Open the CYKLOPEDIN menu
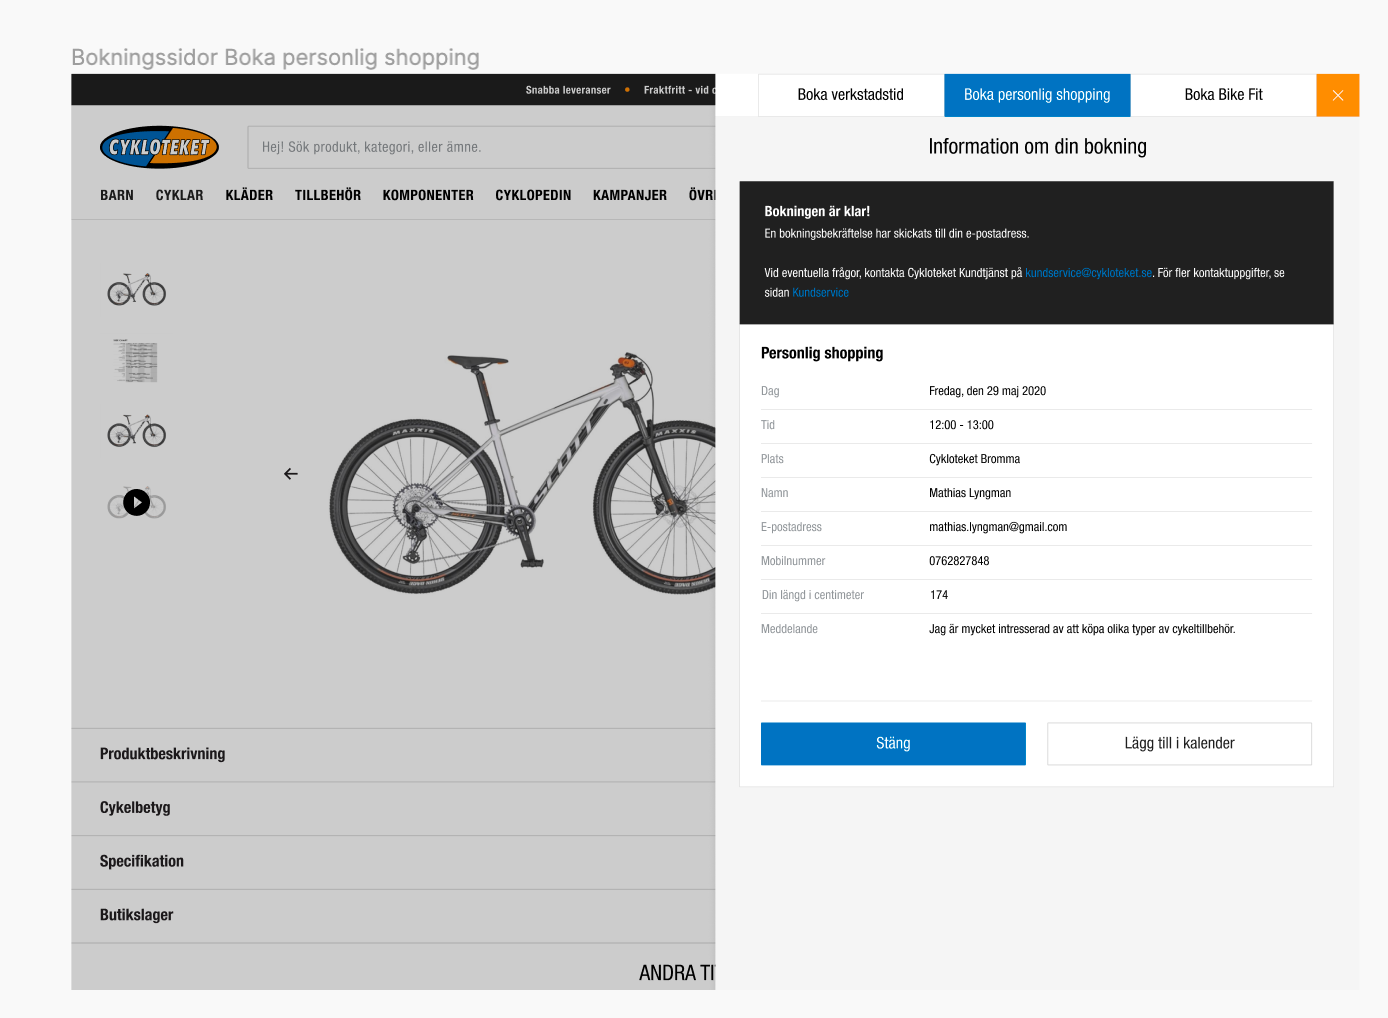 [533, 195]
